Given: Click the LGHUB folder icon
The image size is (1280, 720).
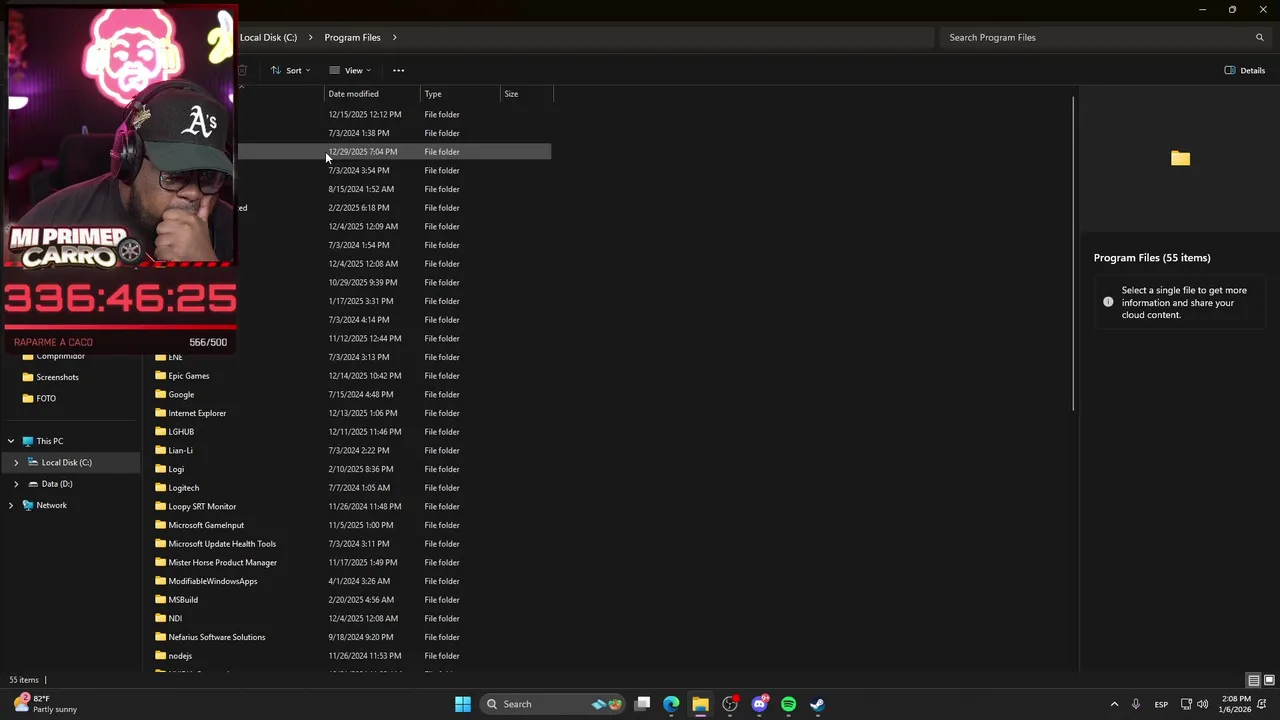Looking at the screenshot, I should coord(160,432).
